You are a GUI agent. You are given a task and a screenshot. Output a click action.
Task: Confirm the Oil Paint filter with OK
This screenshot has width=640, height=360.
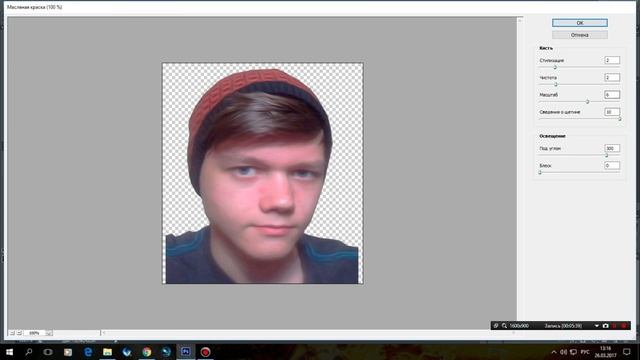[x=580, y=23]
